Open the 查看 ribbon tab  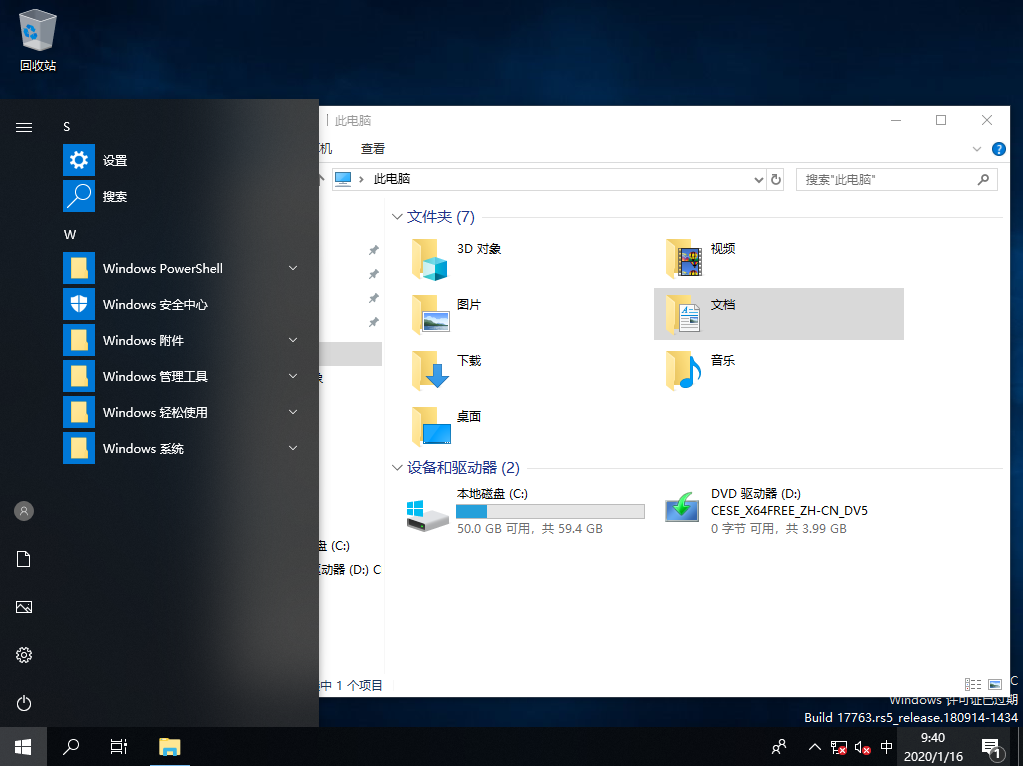373,149
